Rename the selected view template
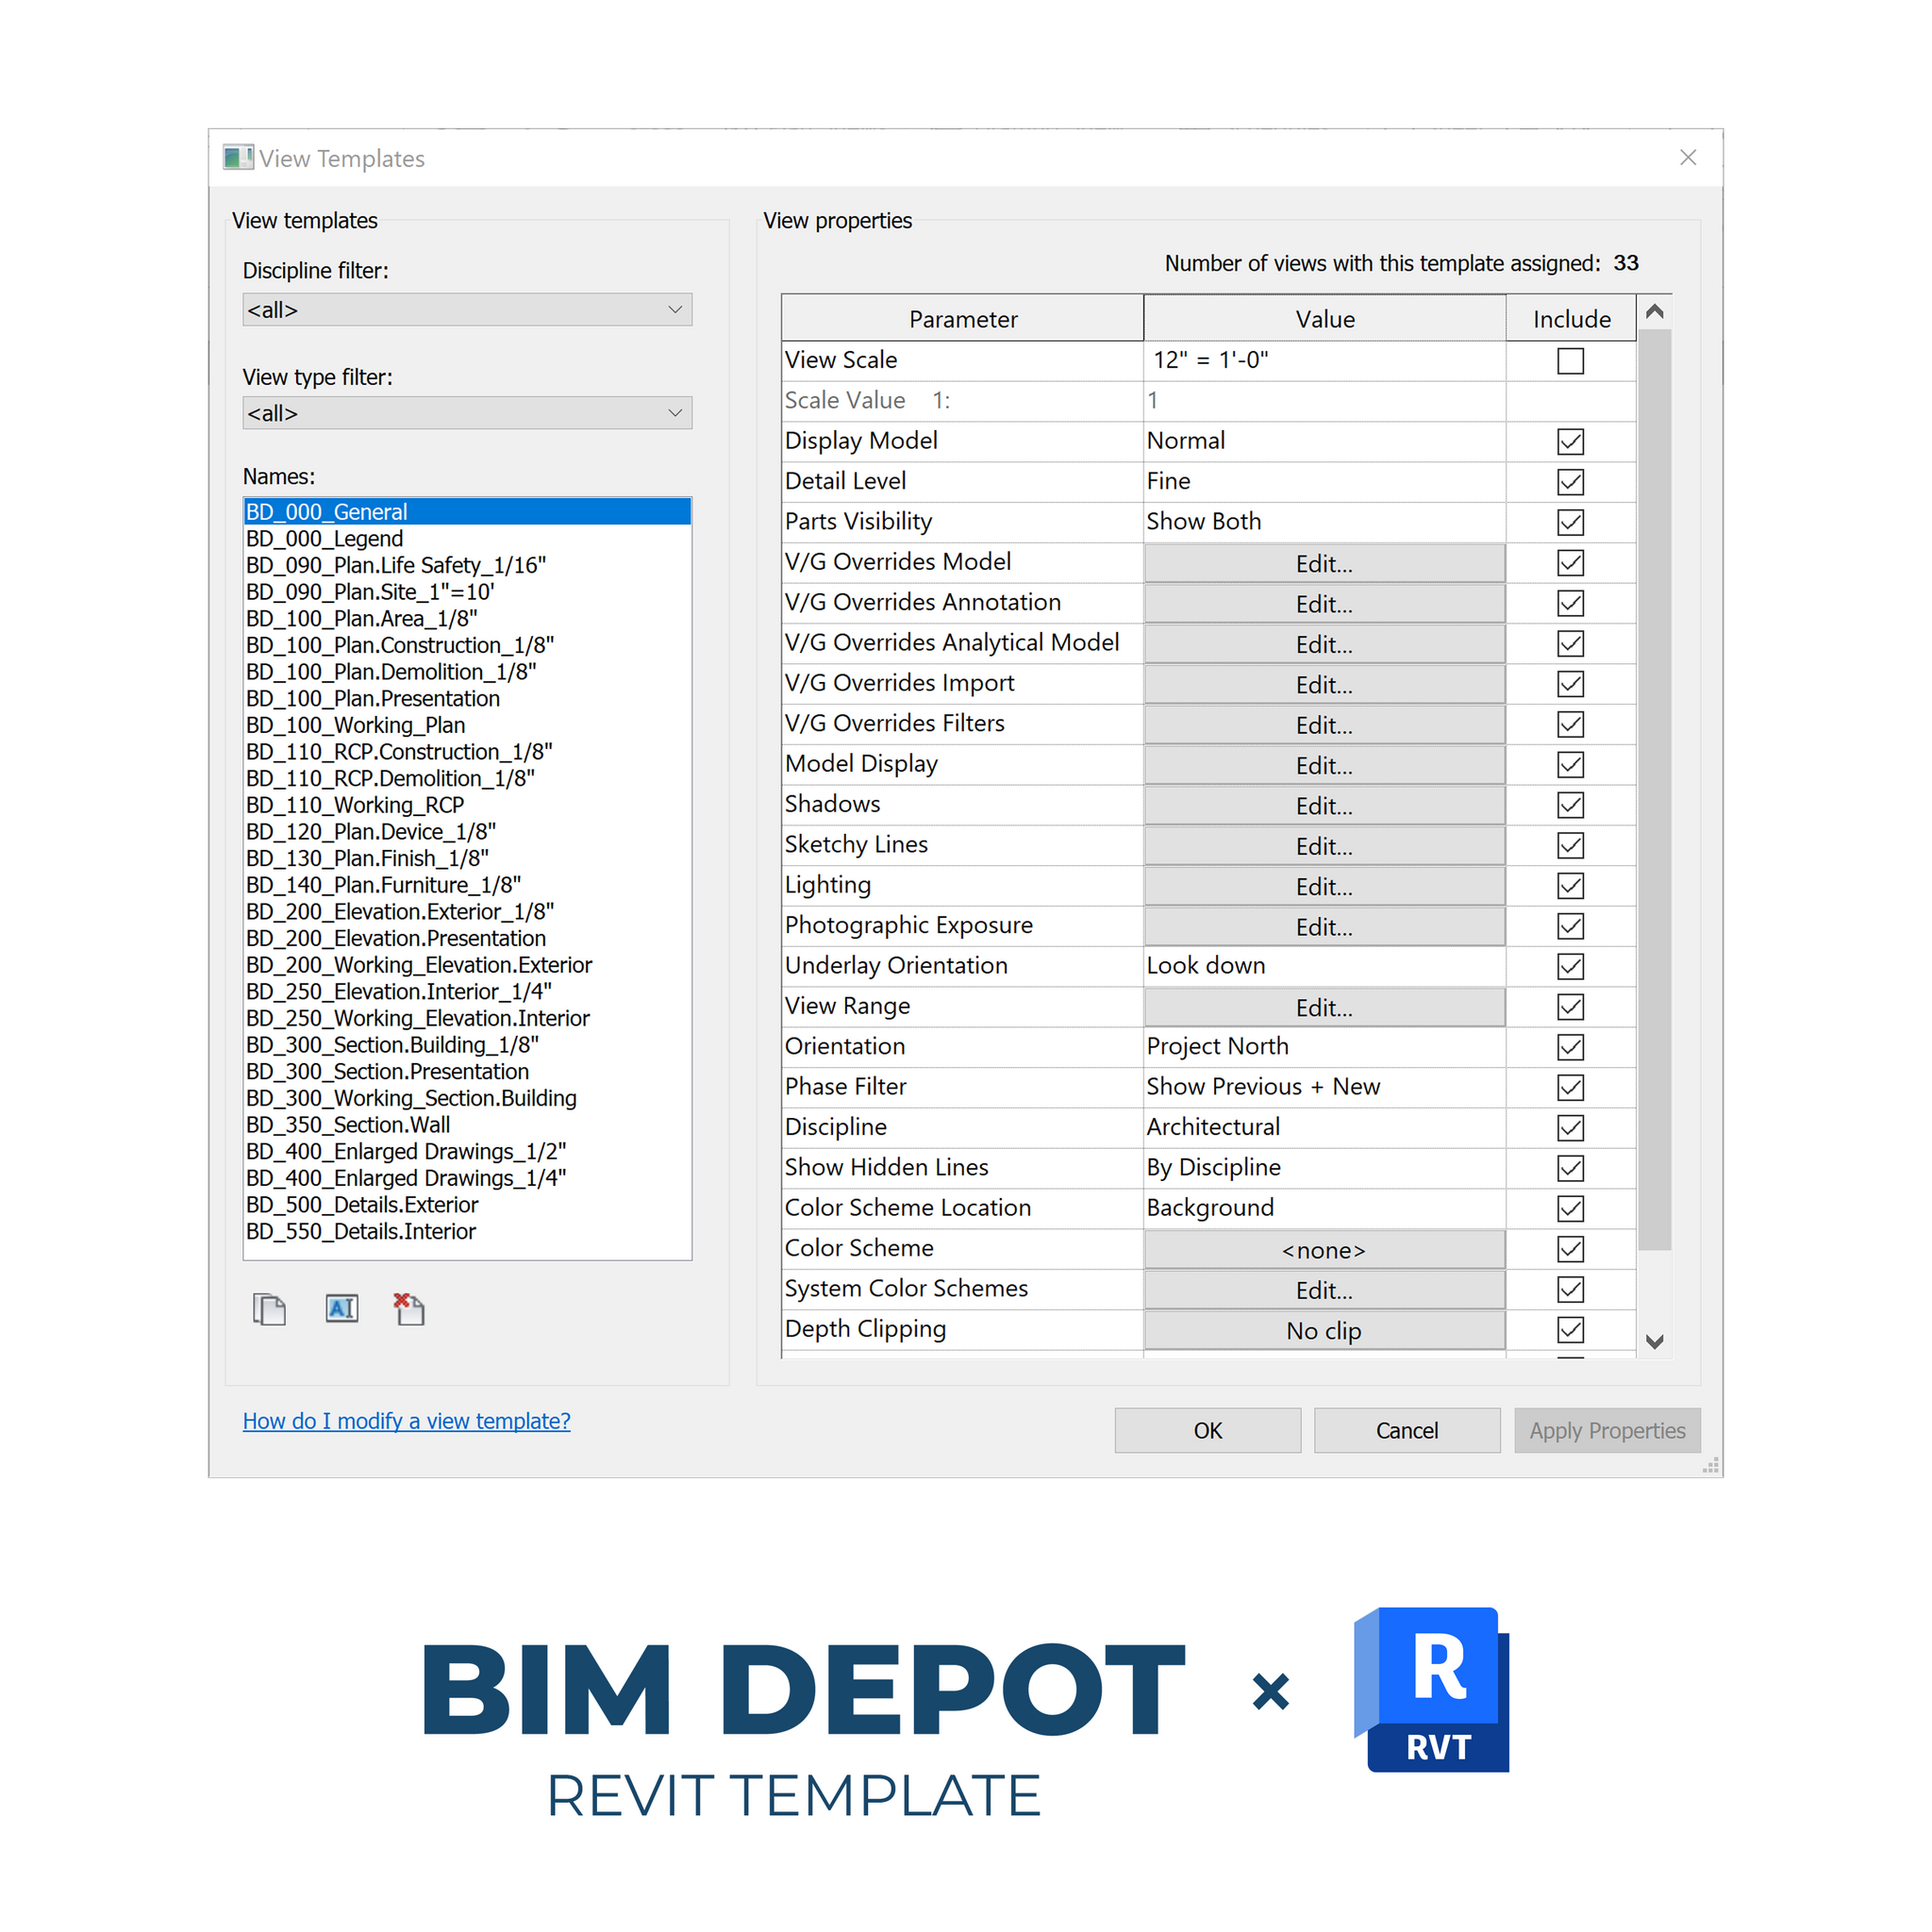 (x=341, y=1309)
